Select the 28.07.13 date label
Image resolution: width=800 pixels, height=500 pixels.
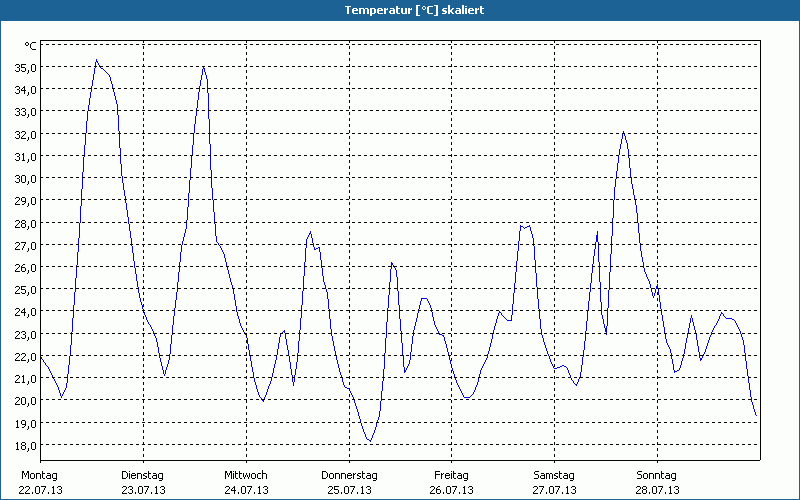[657, 490]
